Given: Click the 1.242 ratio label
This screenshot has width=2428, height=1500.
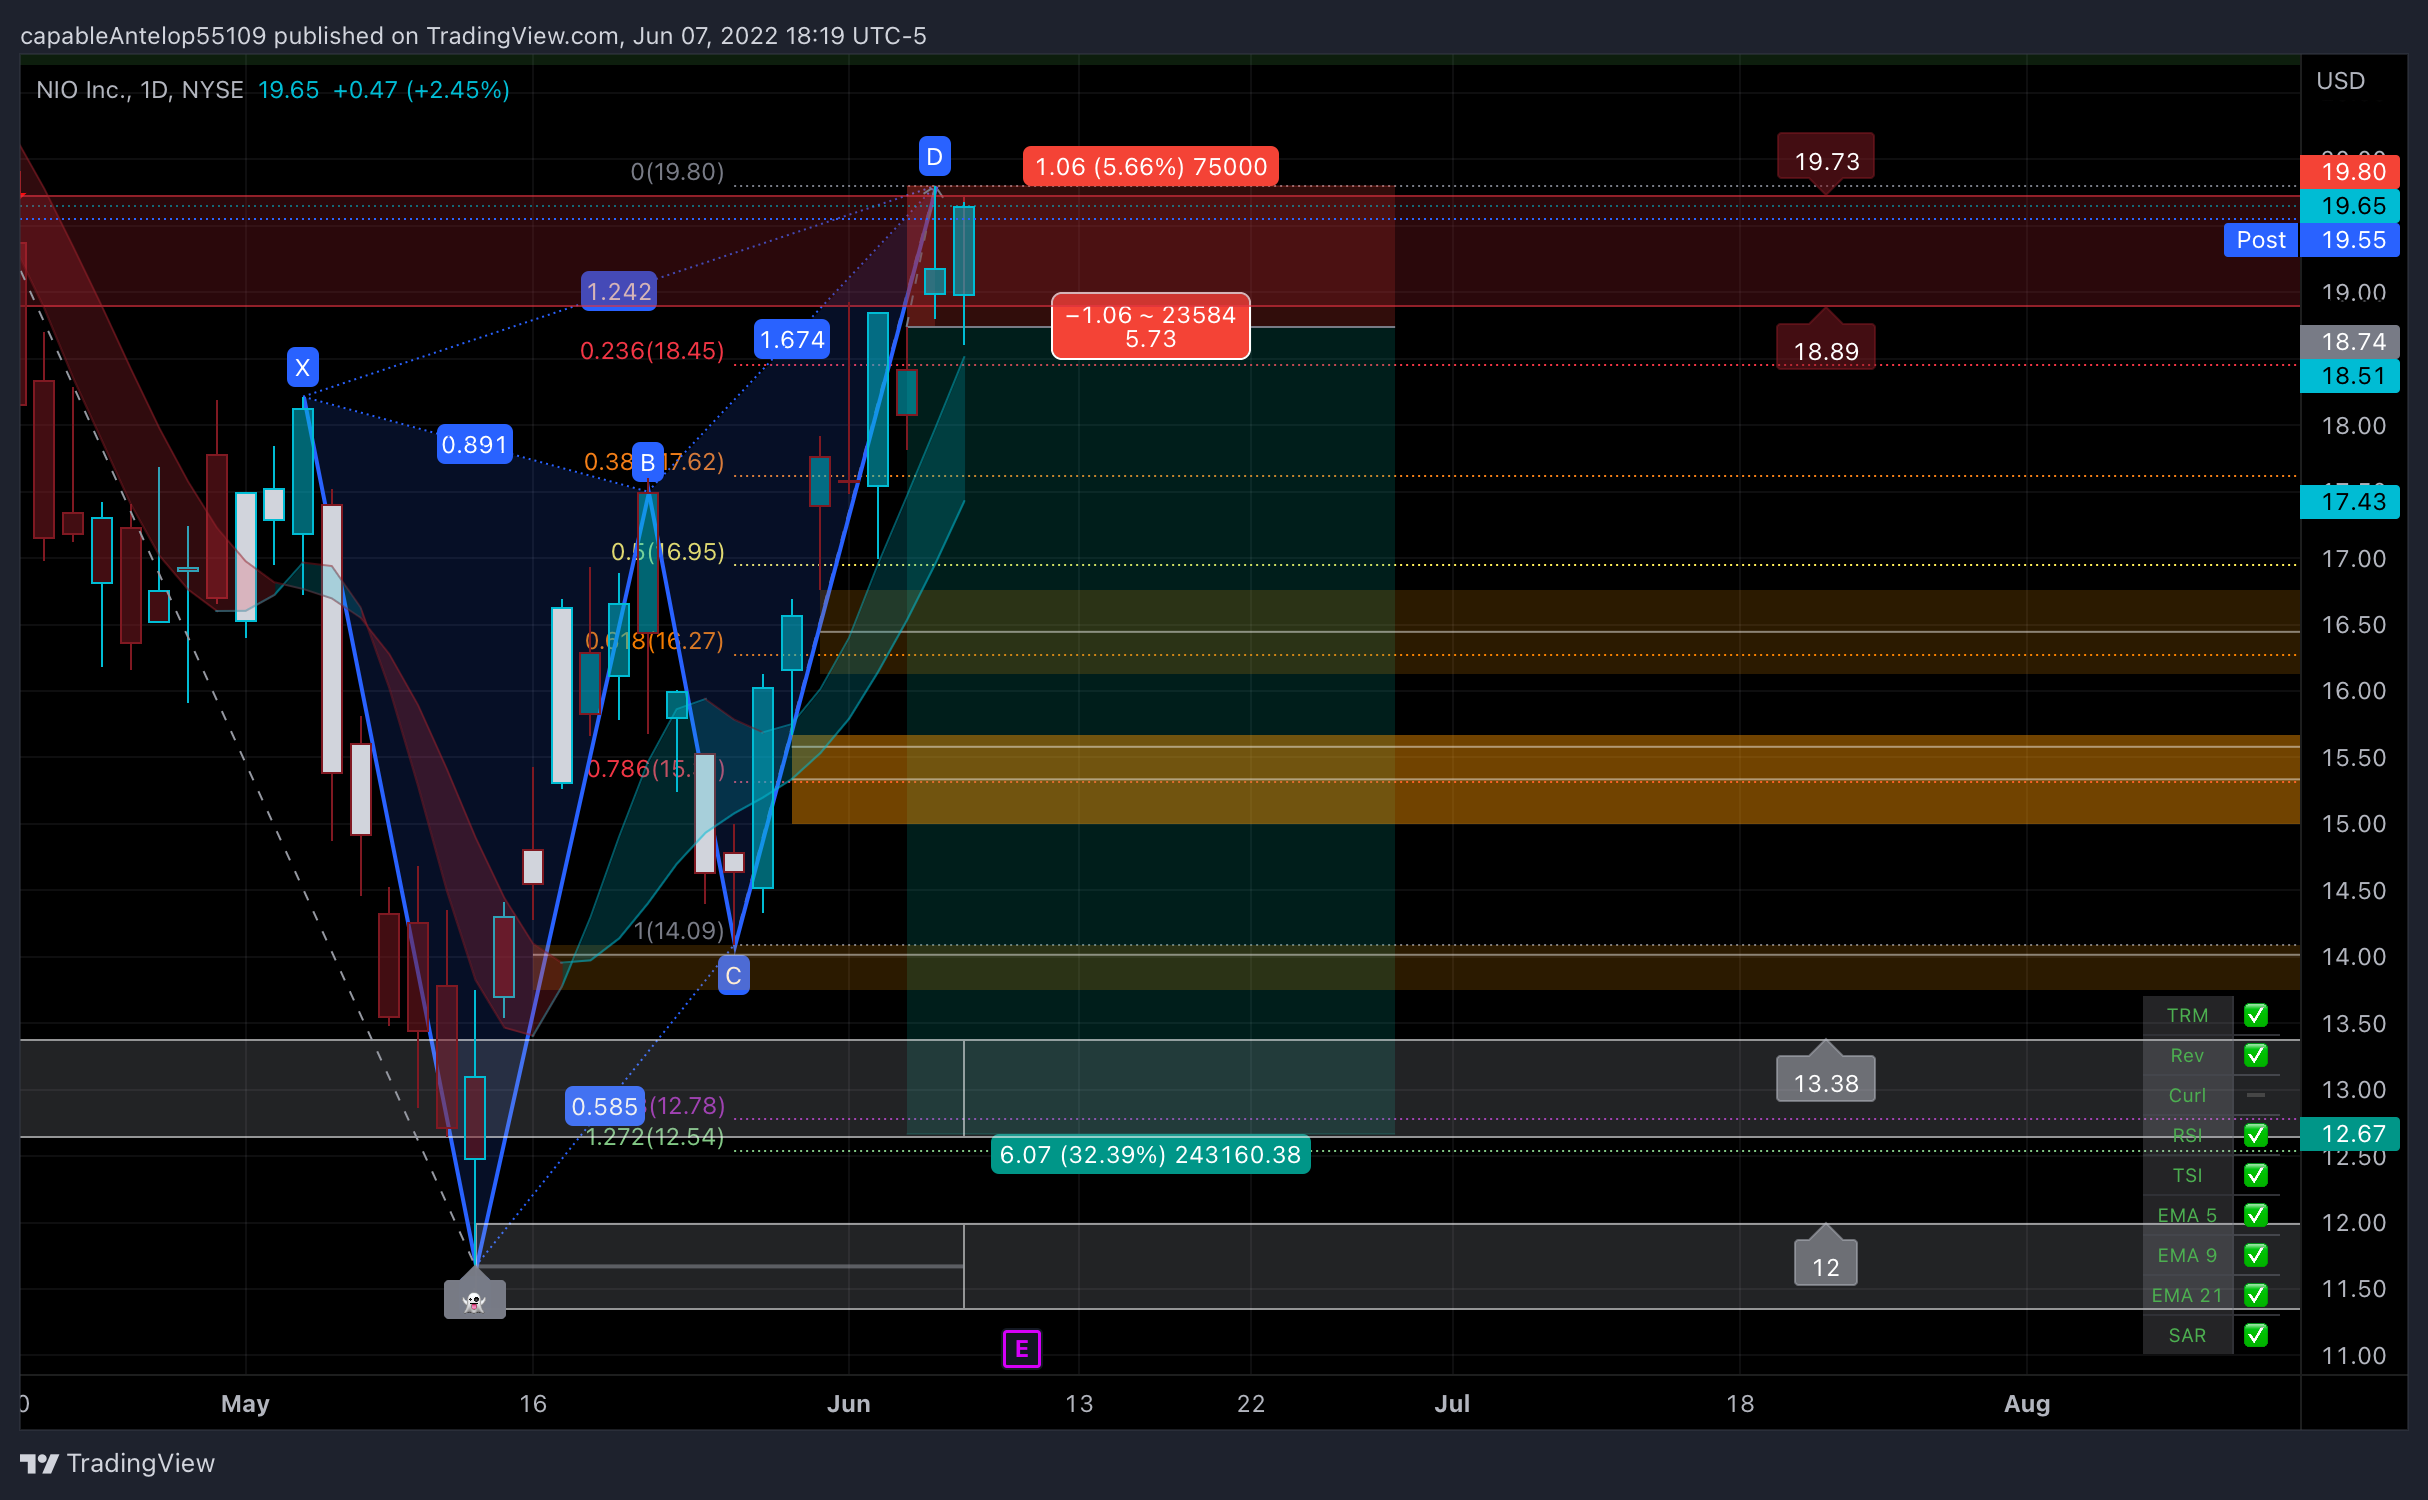Looking at the screenshot, I should (x=619, y=291).
